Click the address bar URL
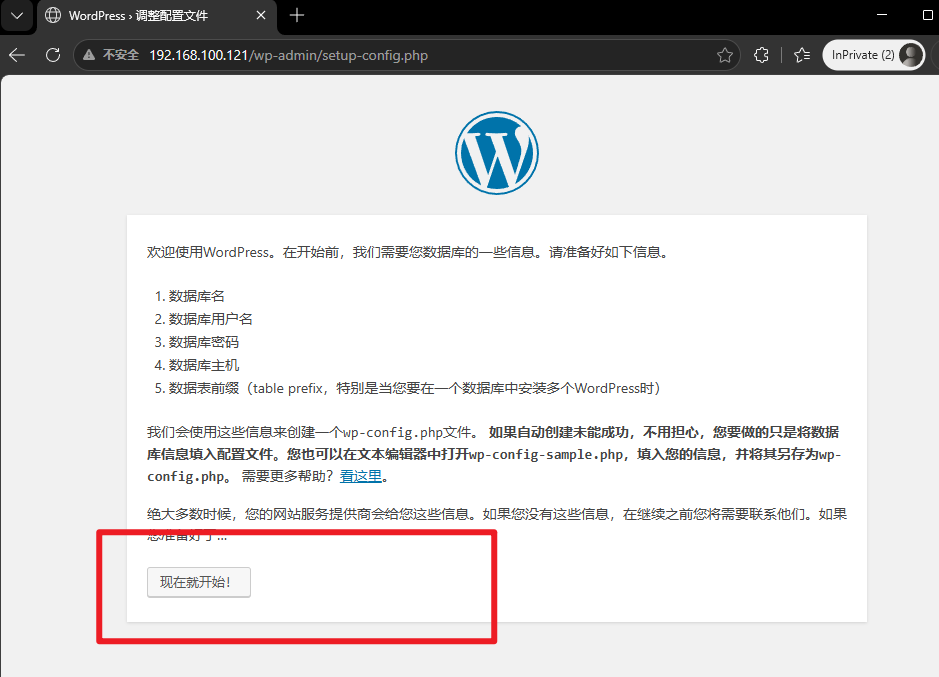The height and width of the screenshot is (677, 939). pos(289,55)
